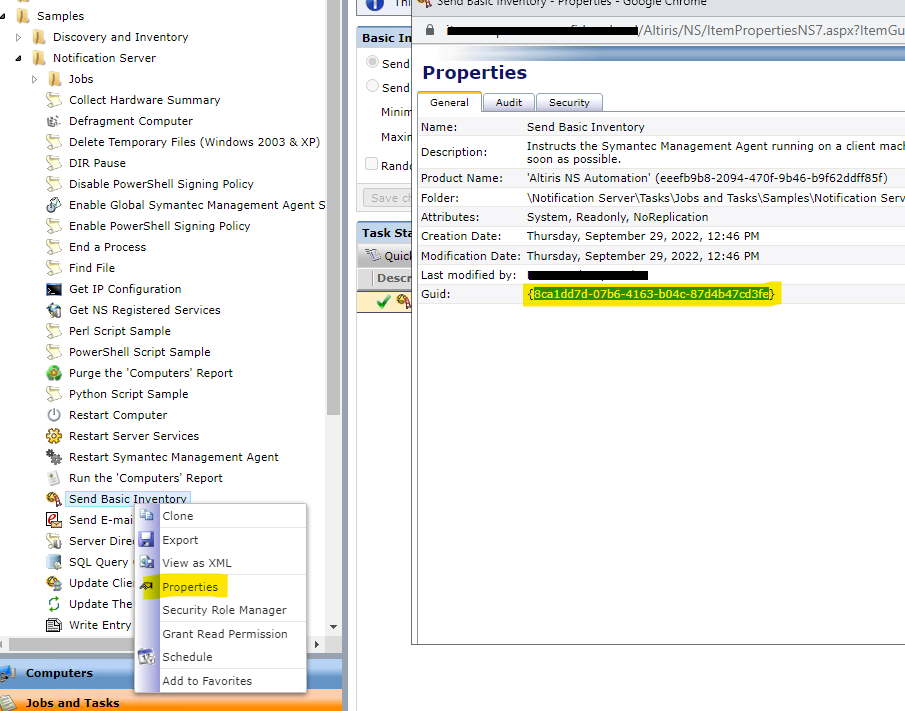
Task: Click the Get NS Registered Services icon
Action: [54, 310]
